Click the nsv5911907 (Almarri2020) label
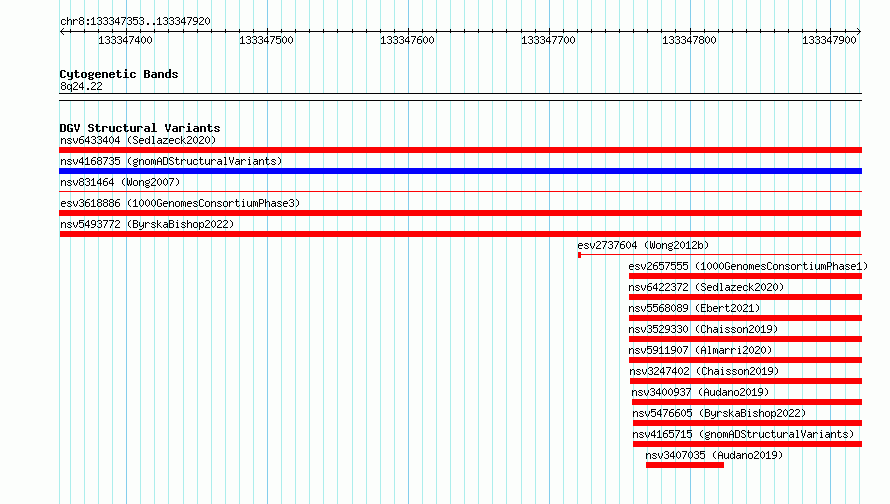Screen dimensions: 890x504 [700, 350]
